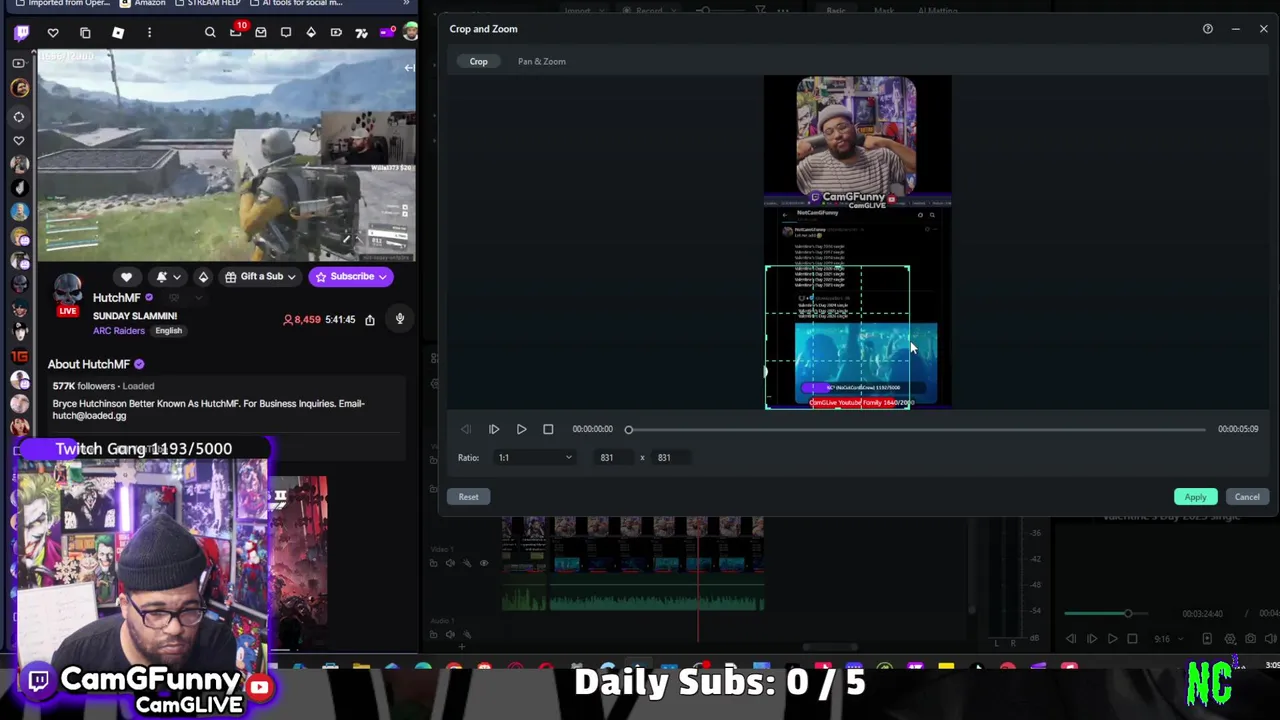Image resolution: width=1280 pixels, height=720 pixels.
Task: Open Twitch home via the Twitch logo
Action: point(21,33)
